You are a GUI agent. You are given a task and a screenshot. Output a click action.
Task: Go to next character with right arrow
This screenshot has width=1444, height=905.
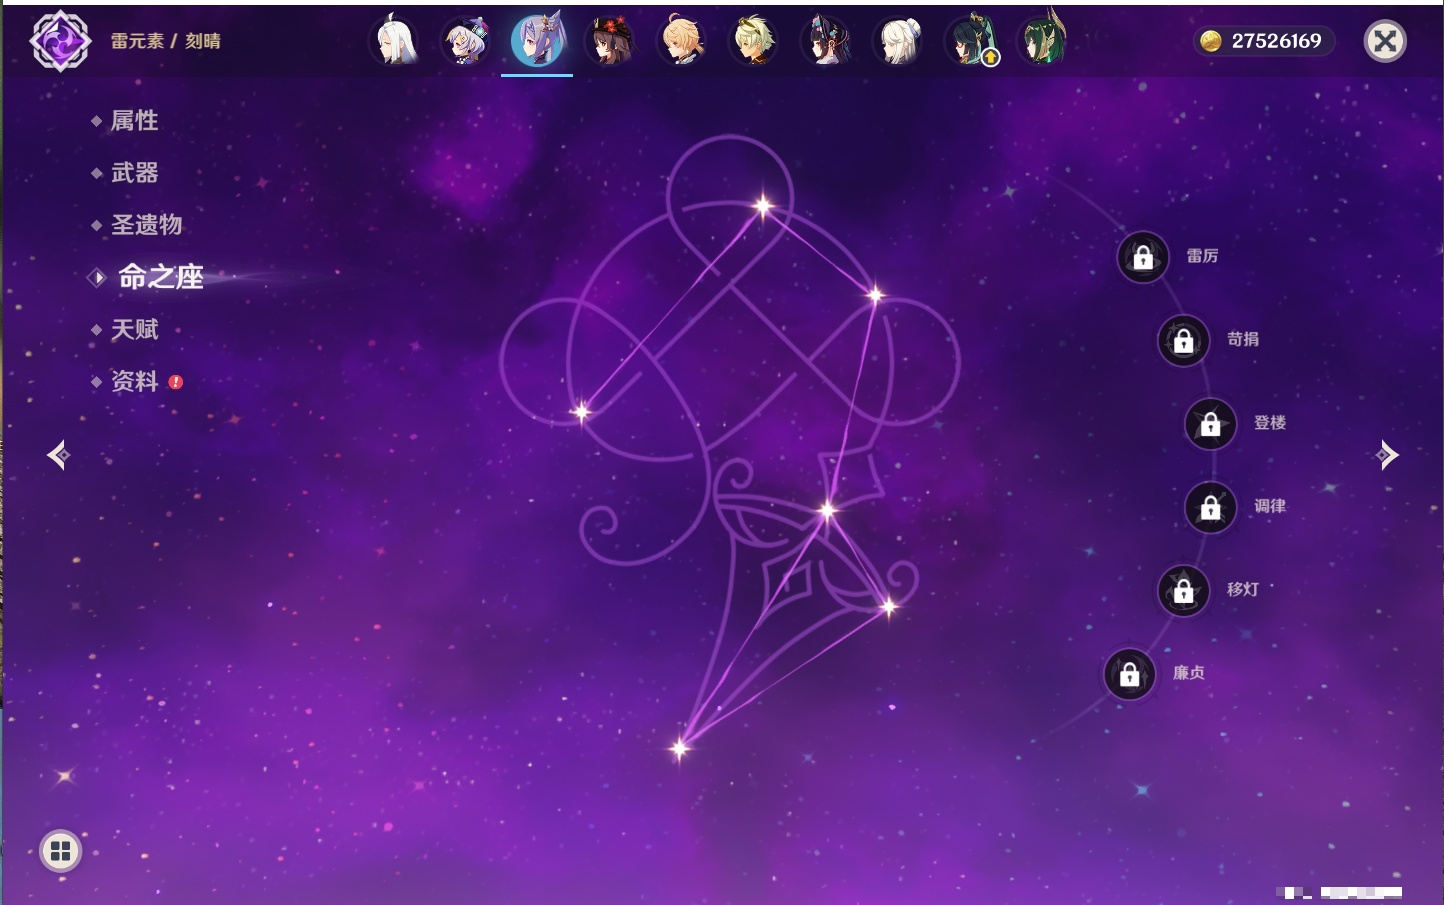coord(1387,455)
